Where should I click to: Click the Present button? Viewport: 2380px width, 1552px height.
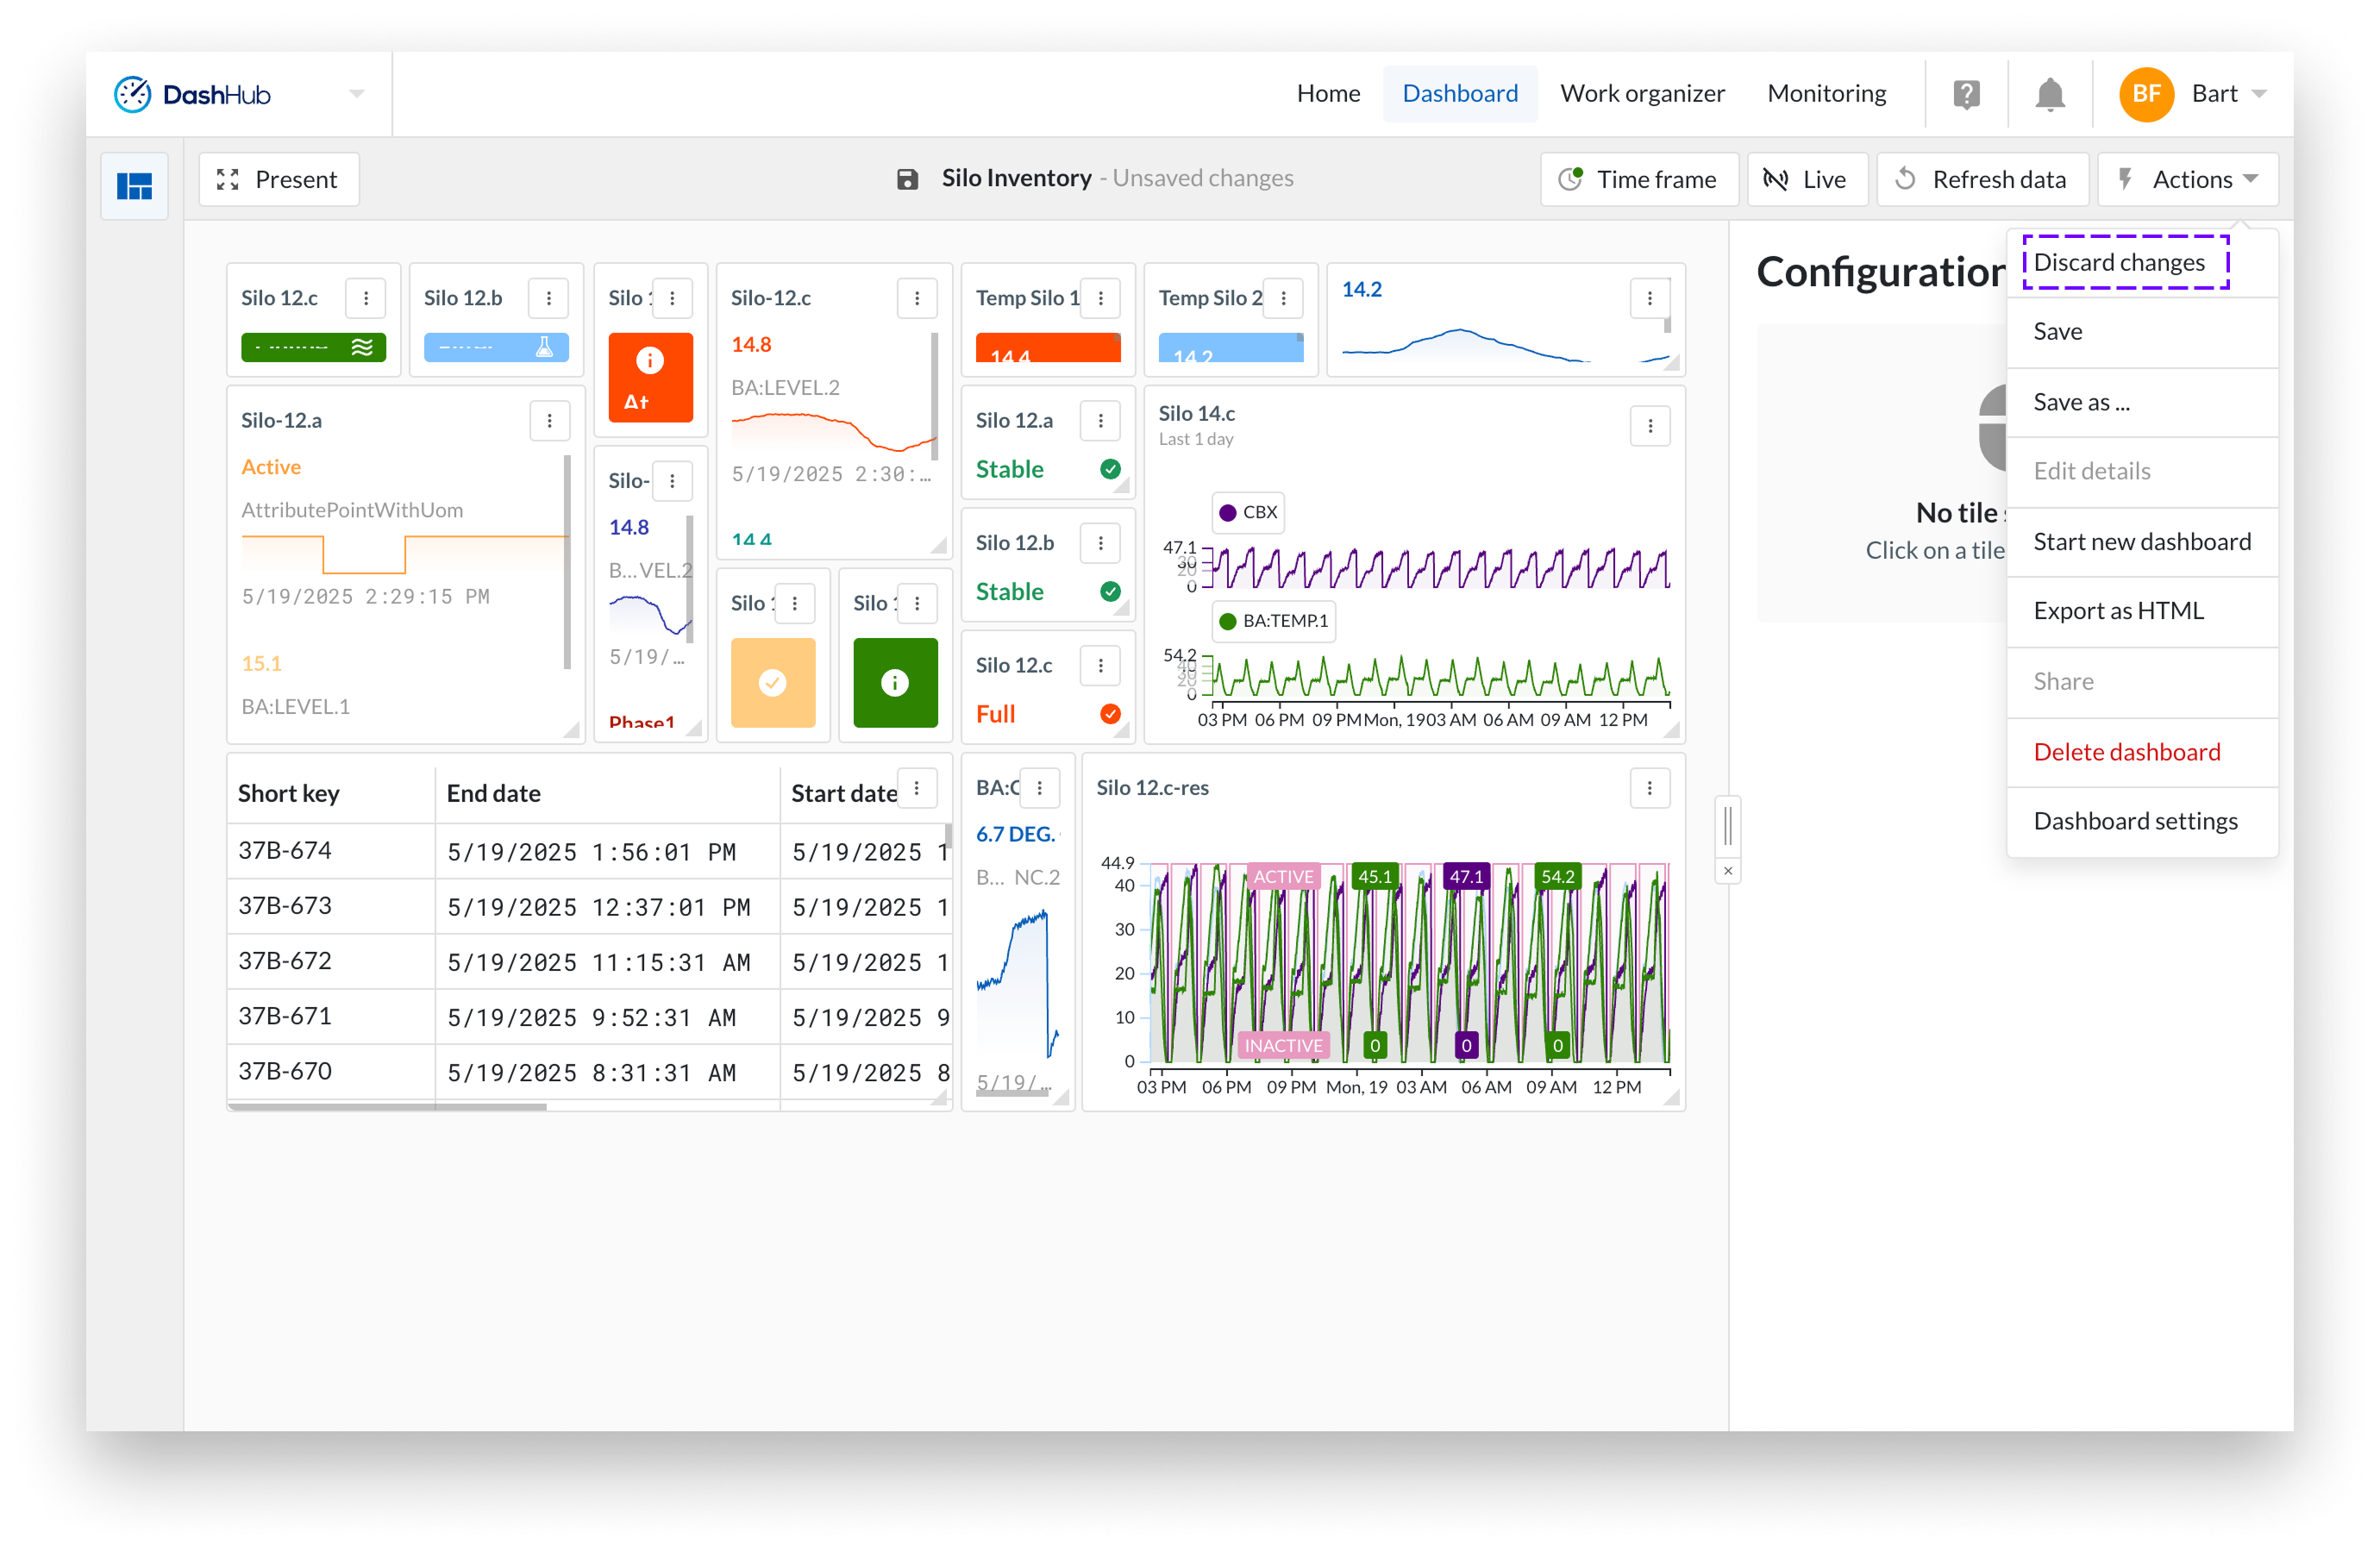(x=279, y=180)
